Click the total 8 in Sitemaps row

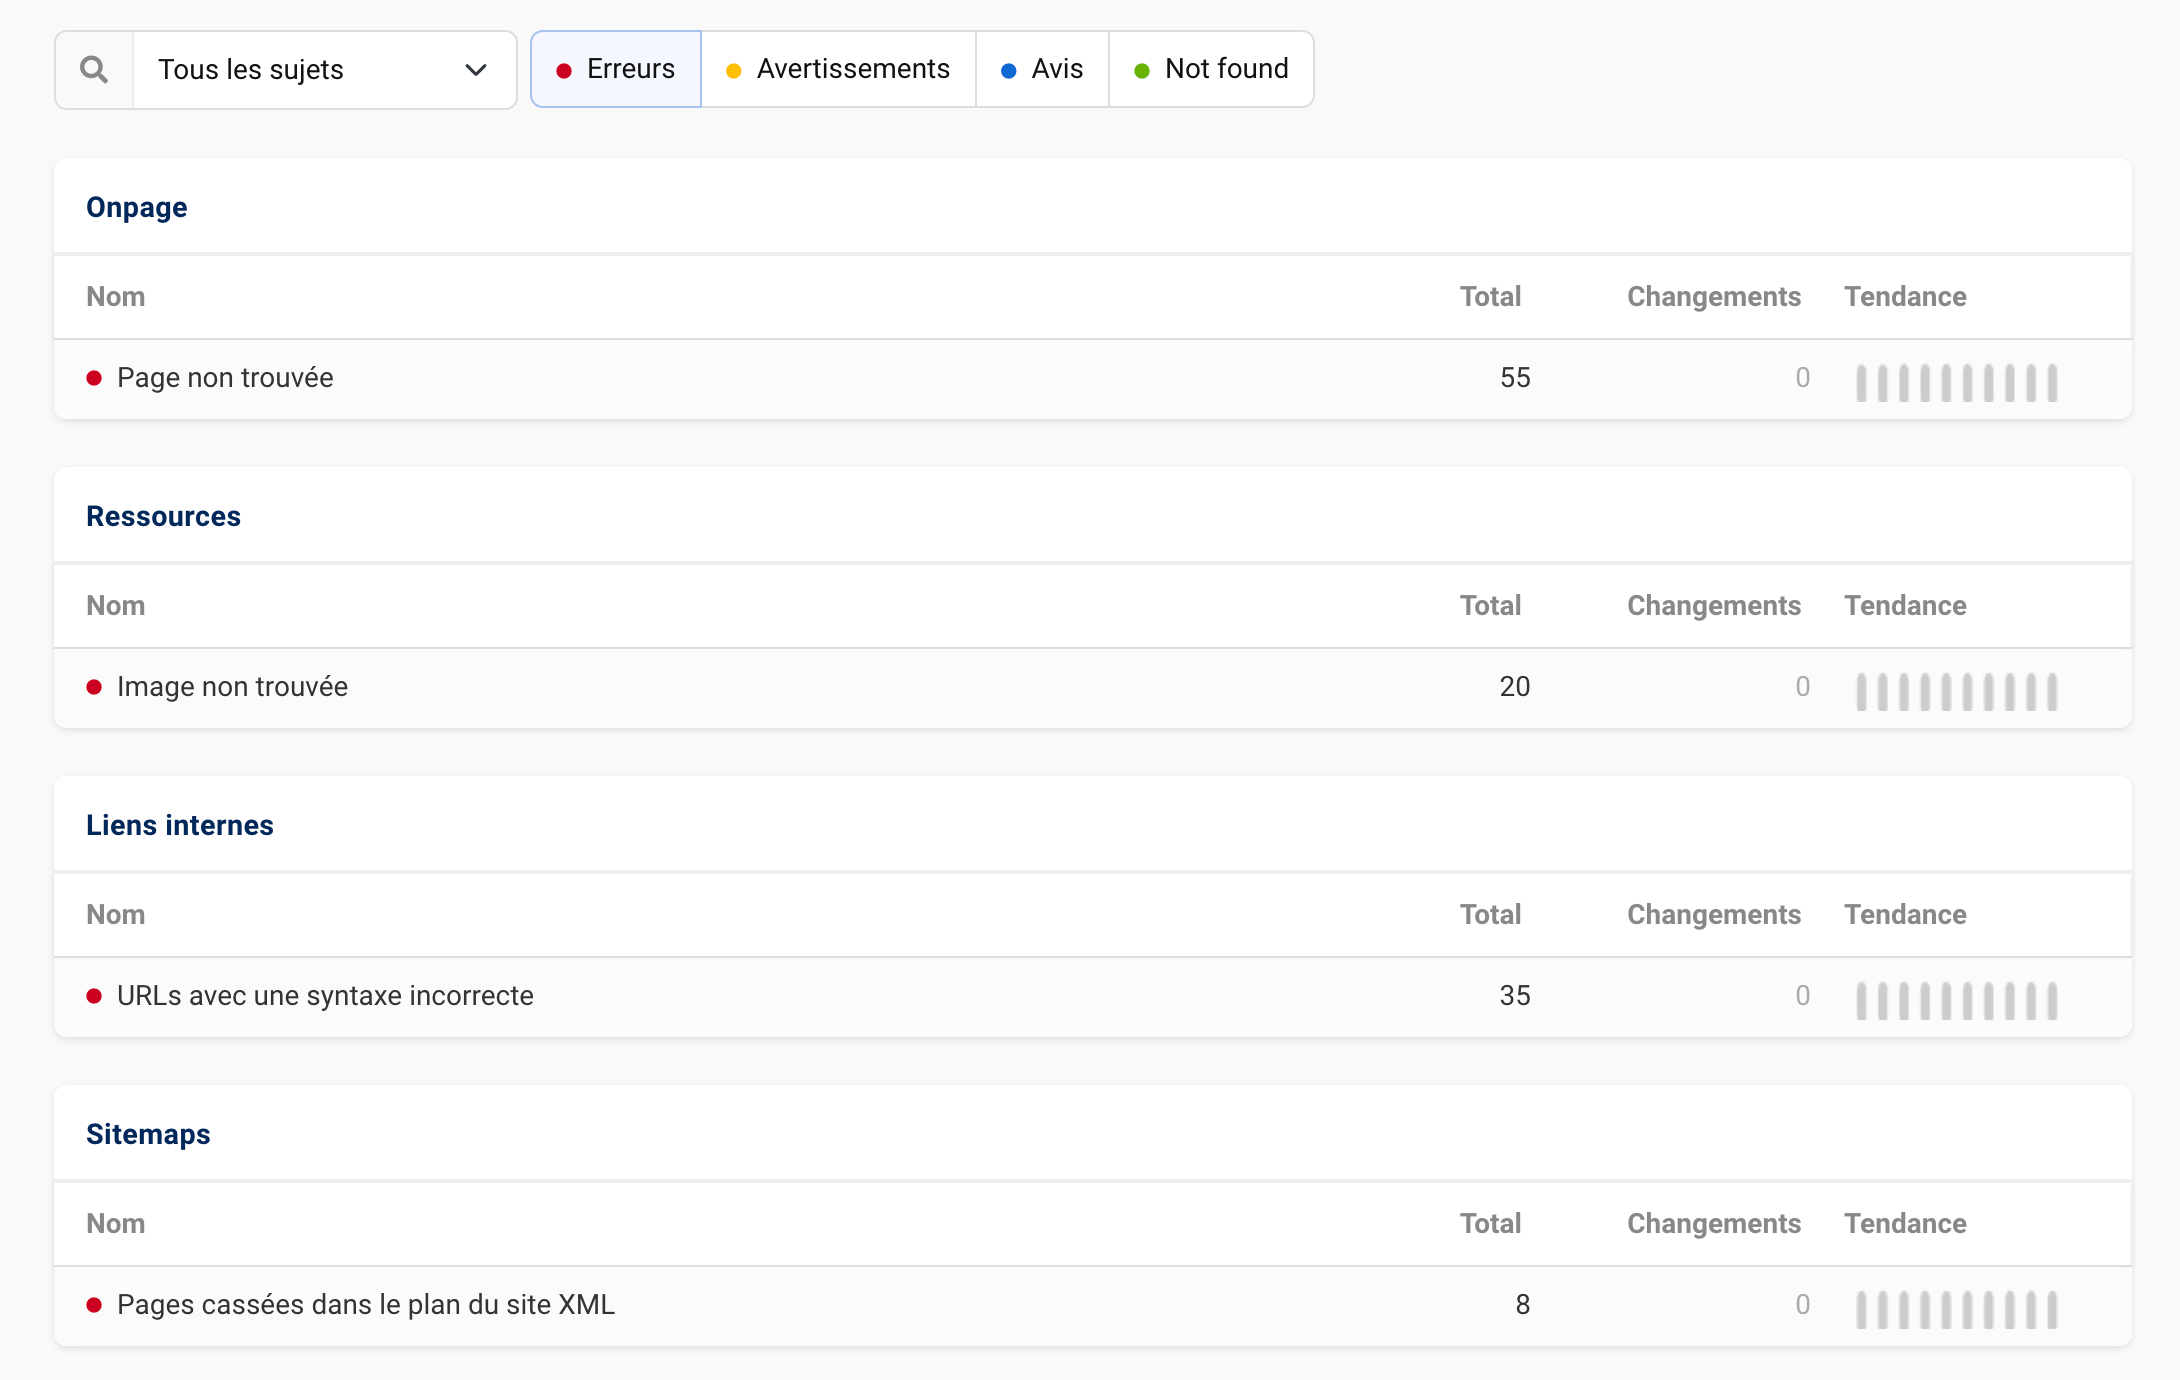coord(1523,1305)
